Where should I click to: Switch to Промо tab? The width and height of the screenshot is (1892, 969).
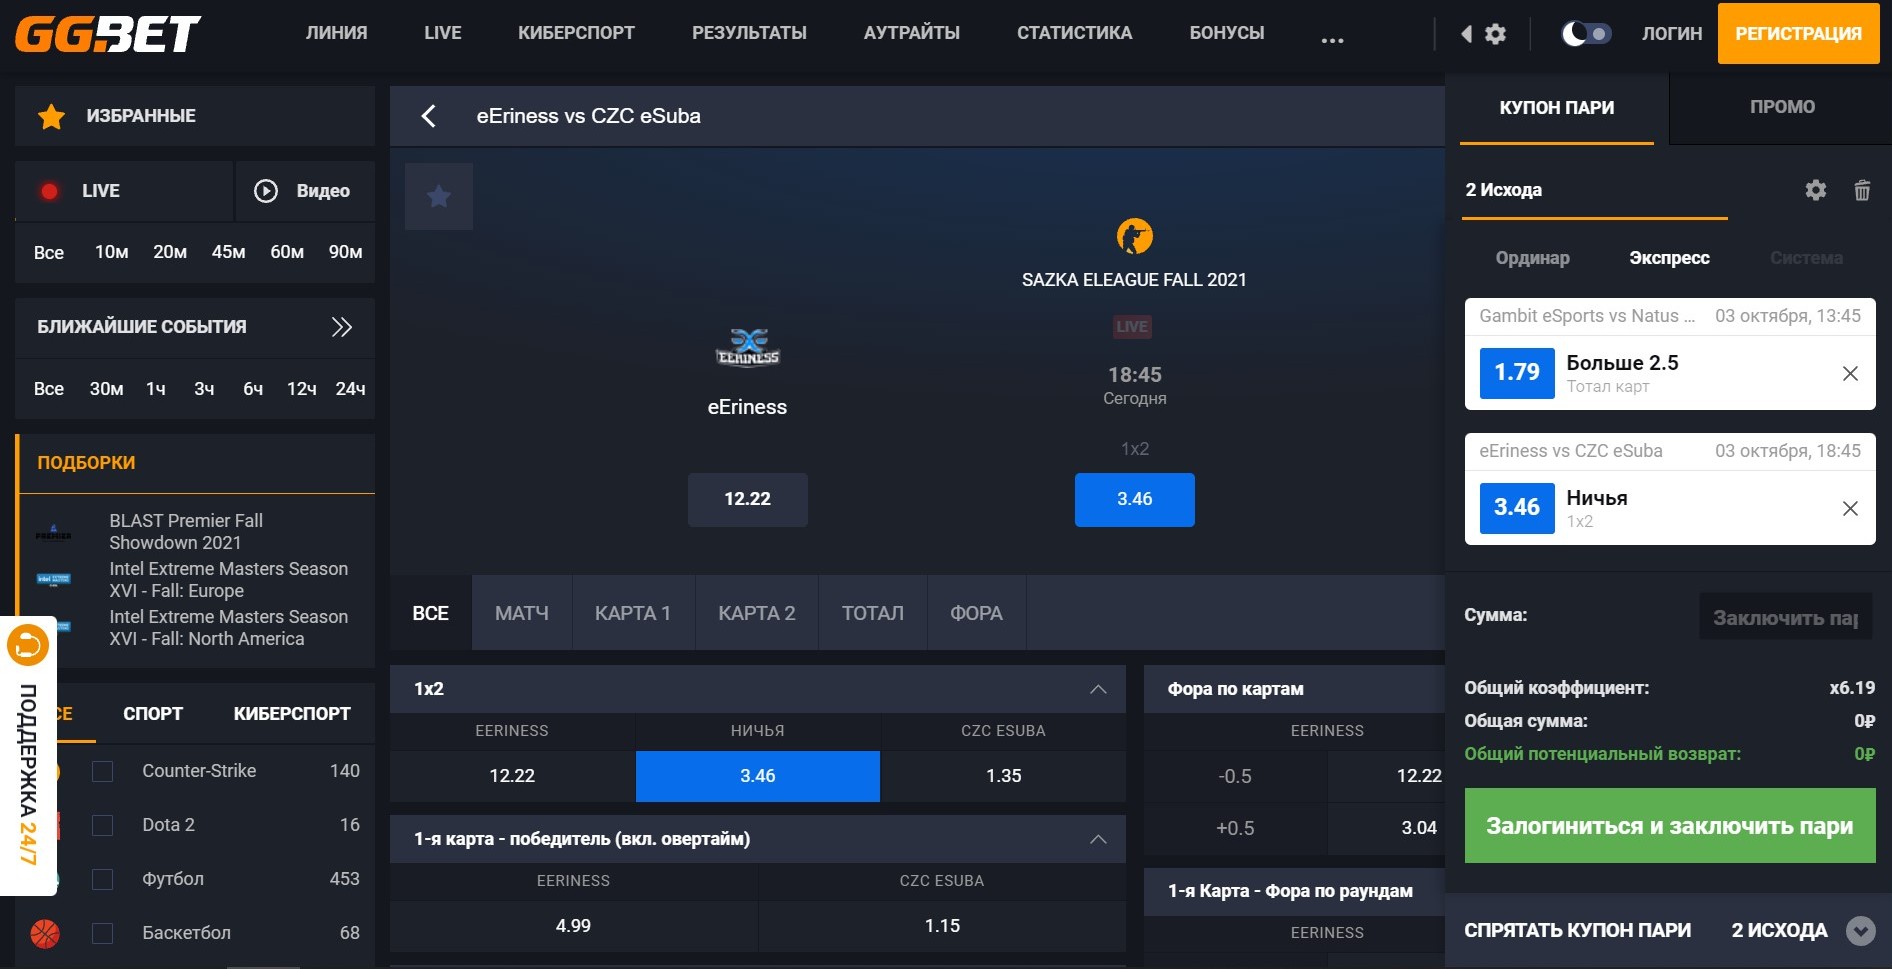coord(1782,107)
